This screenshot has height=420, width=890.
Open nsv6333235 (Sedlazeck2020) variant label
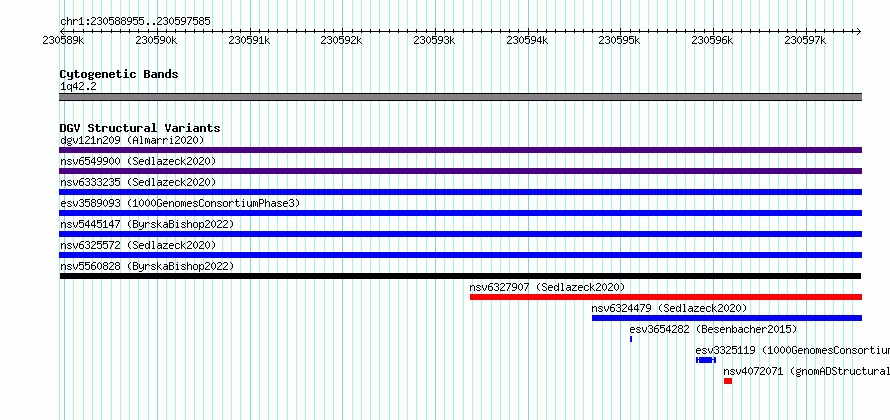tap(138, 182)
